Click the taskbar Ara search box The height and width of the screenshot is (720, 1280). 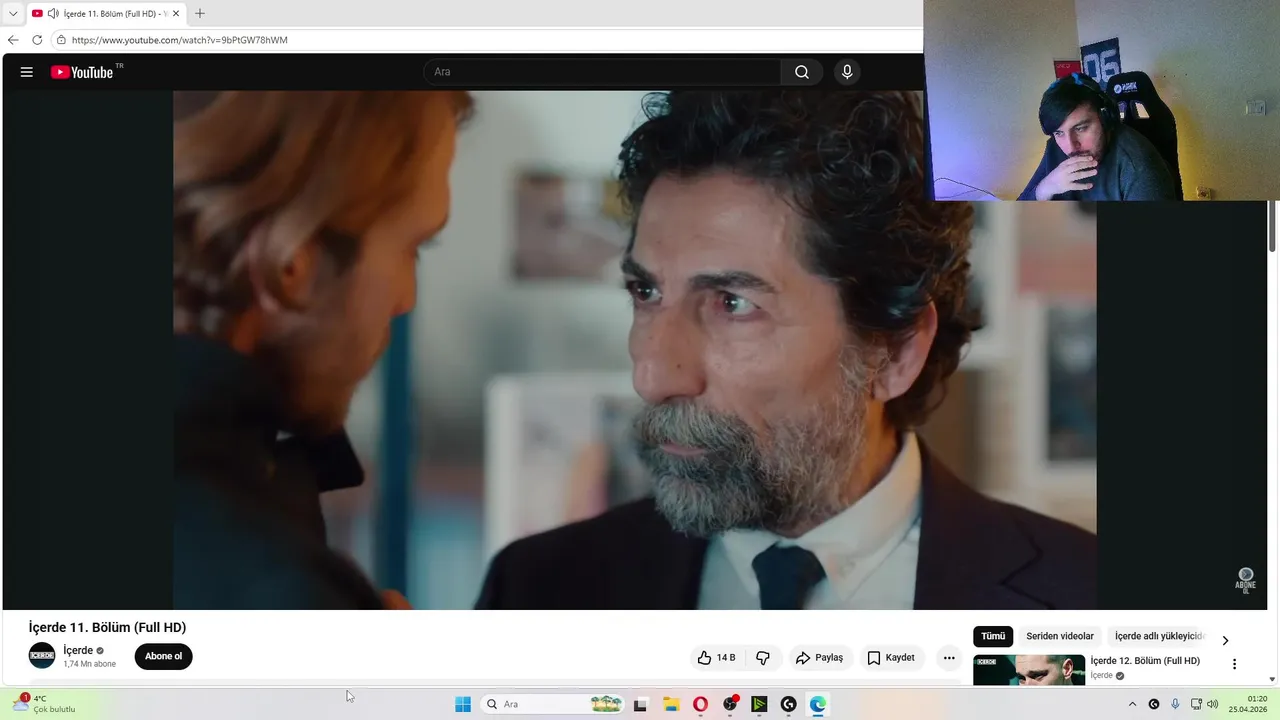552,704
